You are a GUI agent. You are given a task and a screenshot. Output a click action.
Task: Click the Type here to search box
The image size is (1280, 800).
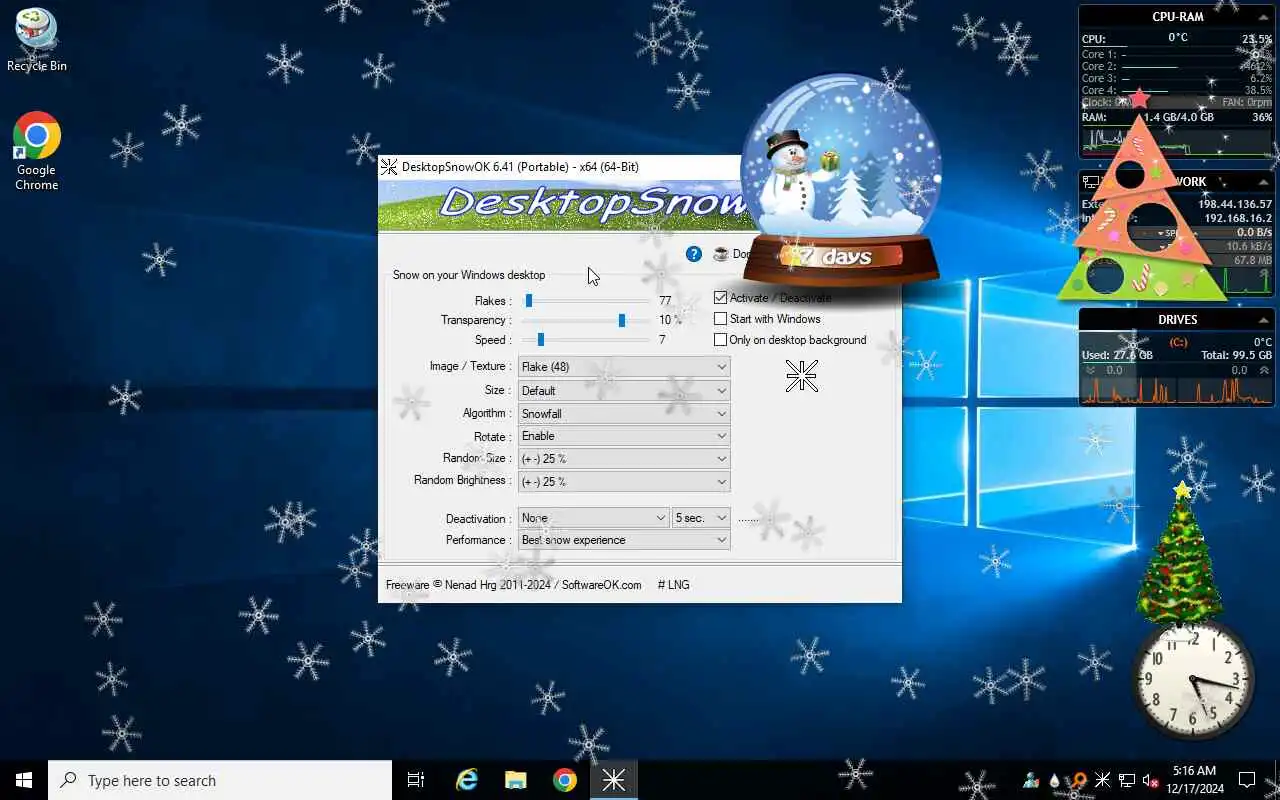tap(220, 780)
